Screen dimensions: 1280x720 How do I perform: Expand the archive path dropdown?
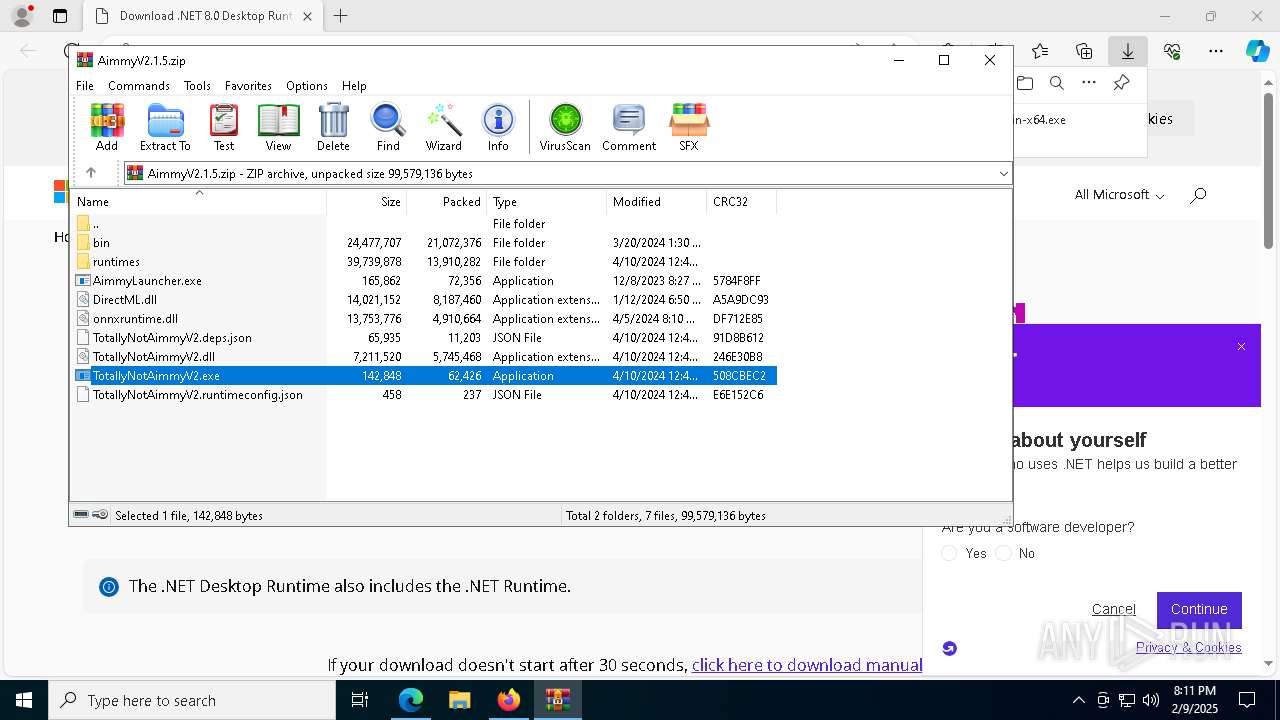point(1003,173)
